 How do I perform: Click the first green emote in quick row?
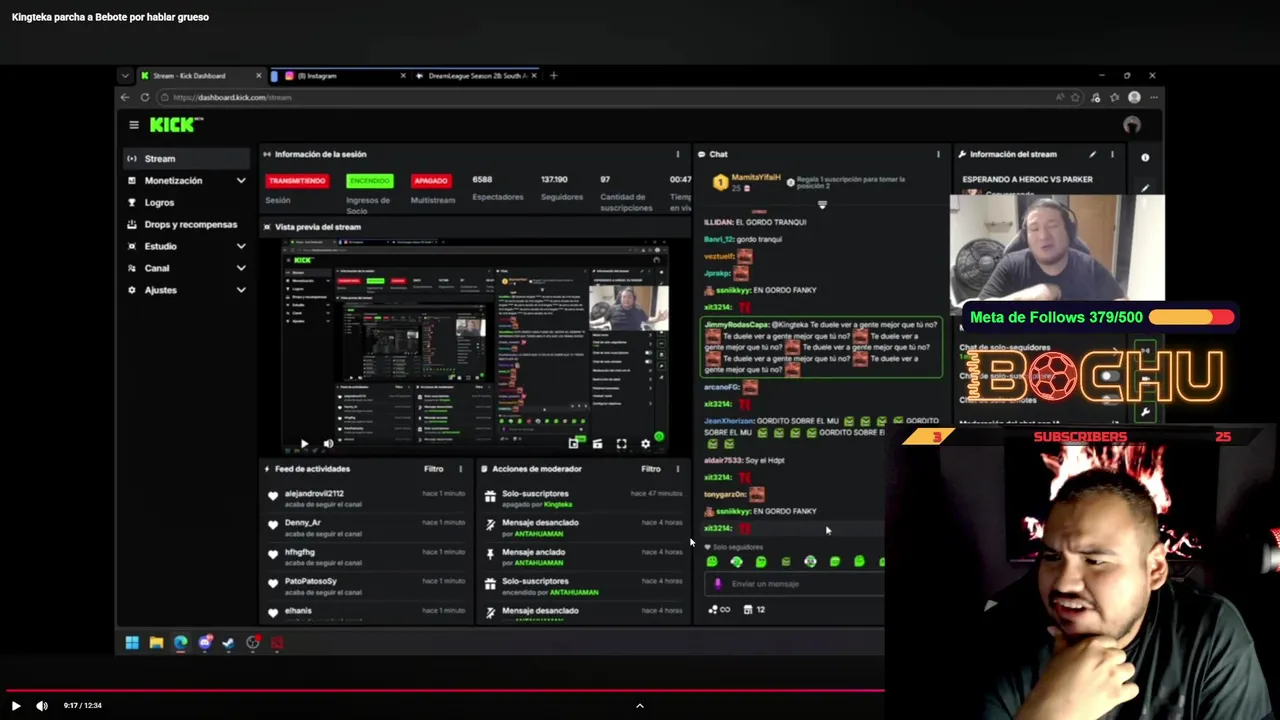712,562
